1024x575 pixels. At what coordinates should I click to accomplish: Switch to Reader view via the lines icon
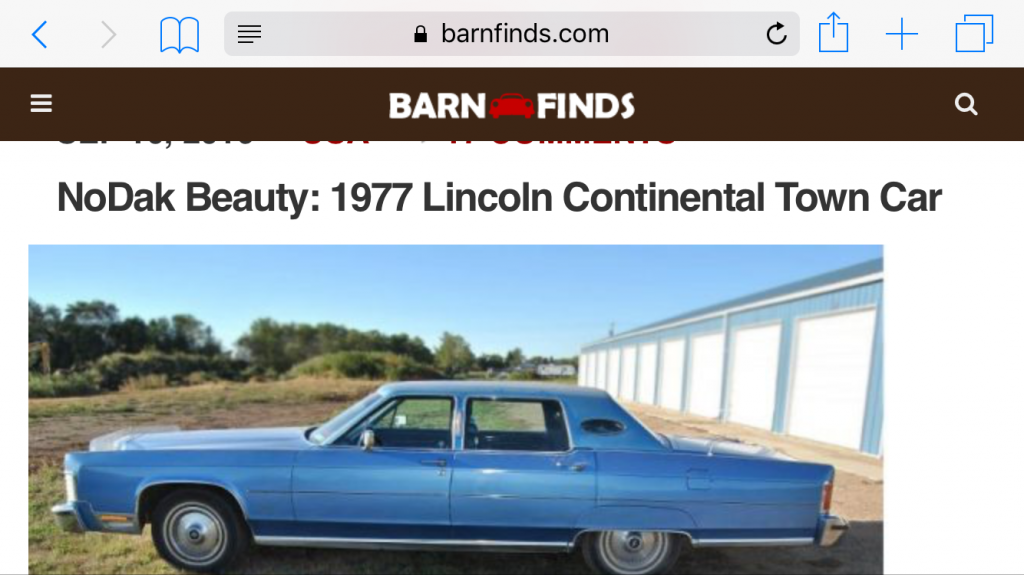tap(249, 34)
